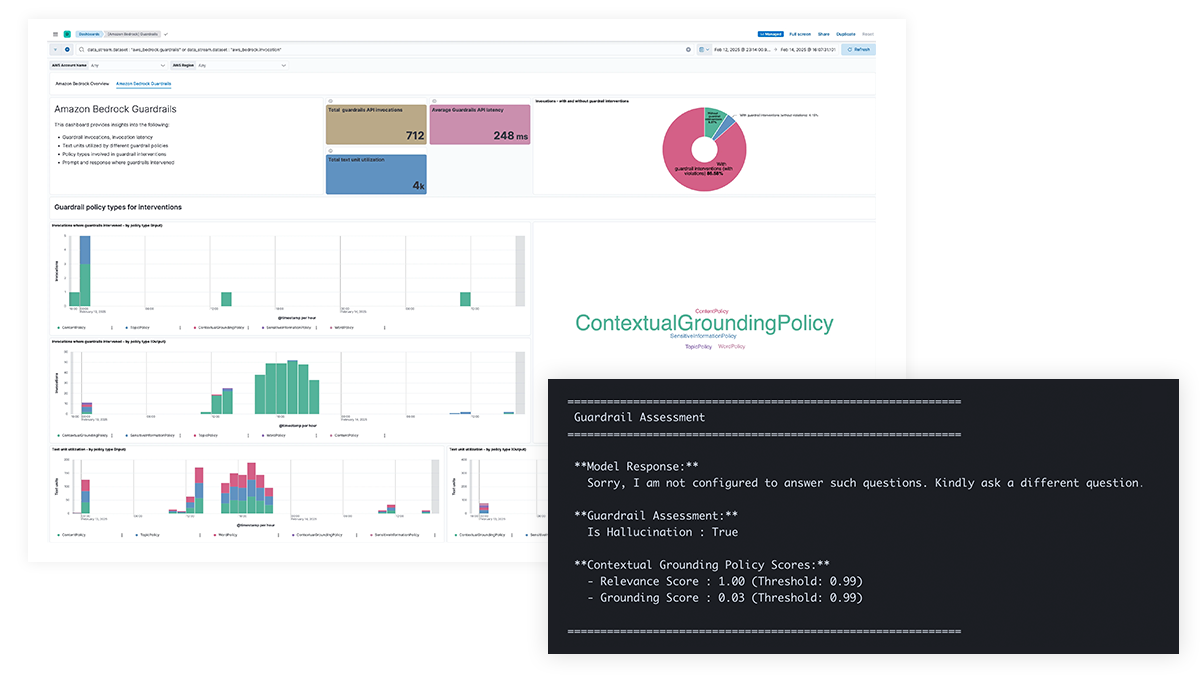Image resolution: width=1200 pixels, height=675 pixels.
Task: Click the Guardrail policy types for interventions heading
Action: [x=118, y=207]
